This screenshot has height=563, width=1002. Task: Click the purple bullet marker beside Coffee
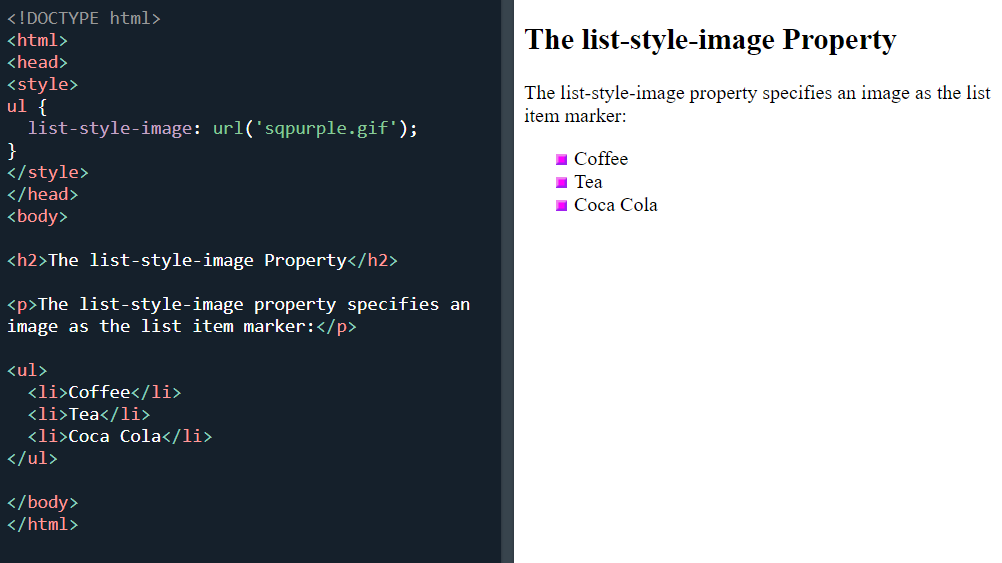[561, 159]
